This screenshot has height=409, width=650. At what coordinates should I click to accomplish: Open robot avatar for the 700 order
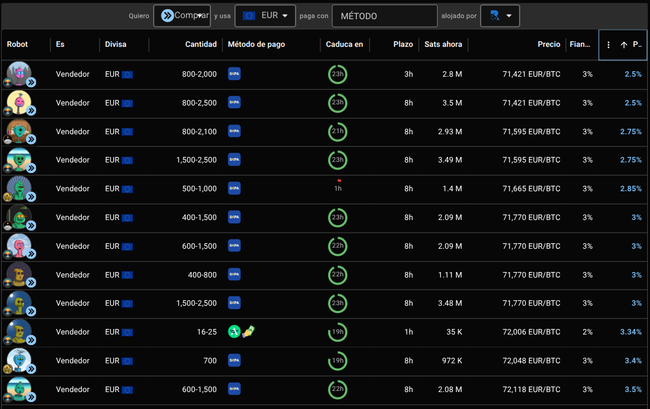coord(19,361)
